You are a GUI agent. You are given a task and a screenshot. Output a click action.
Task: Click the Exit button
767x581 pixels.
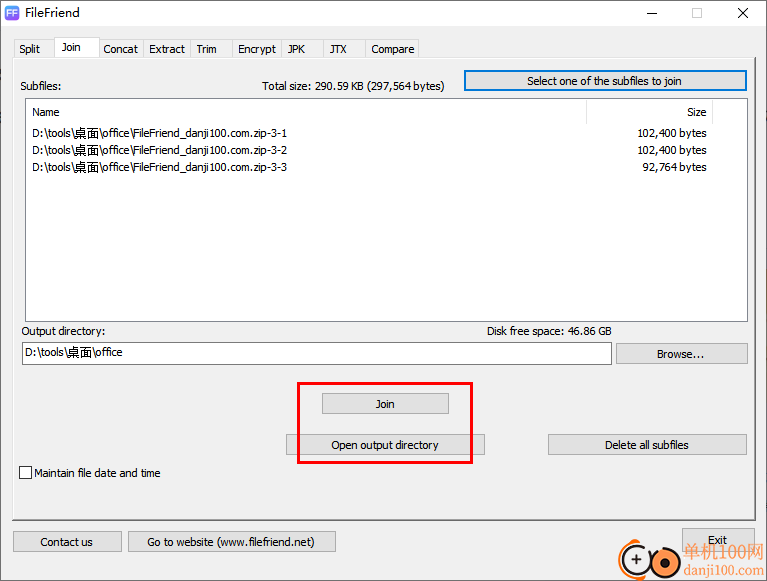(x=718, y=539)
